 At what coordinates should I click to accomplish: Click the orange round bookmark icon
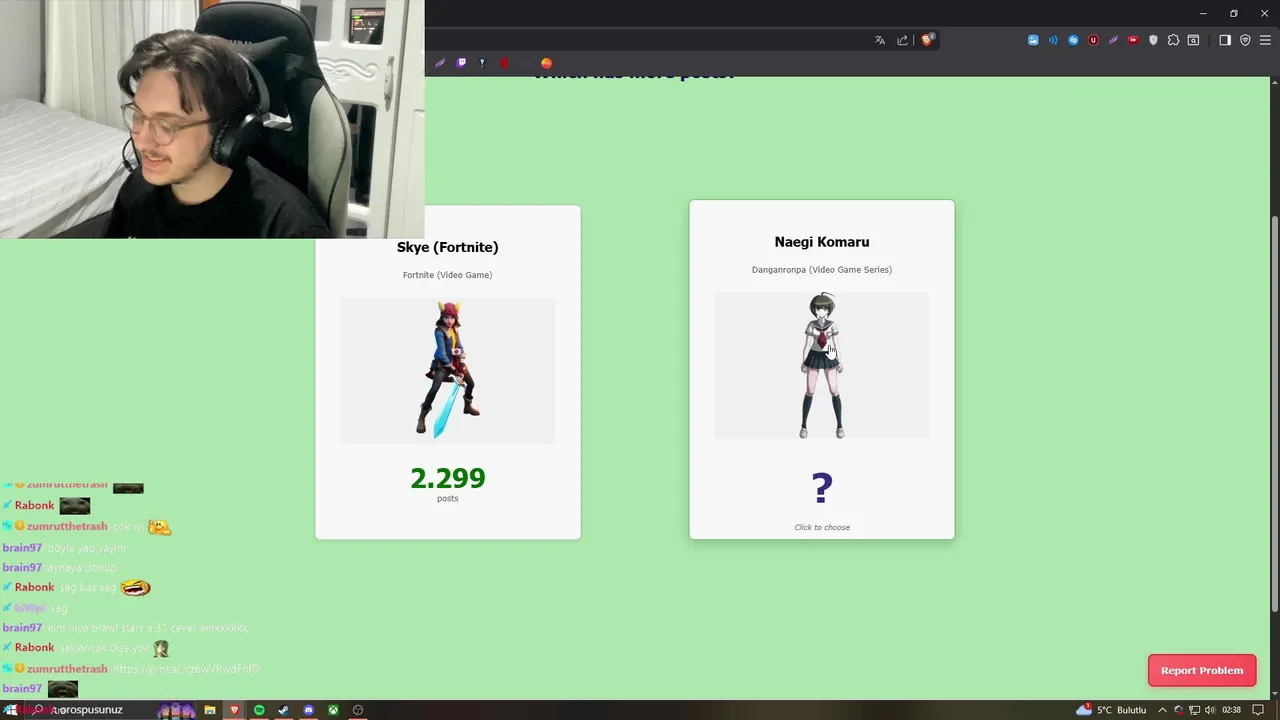point(546,63)
